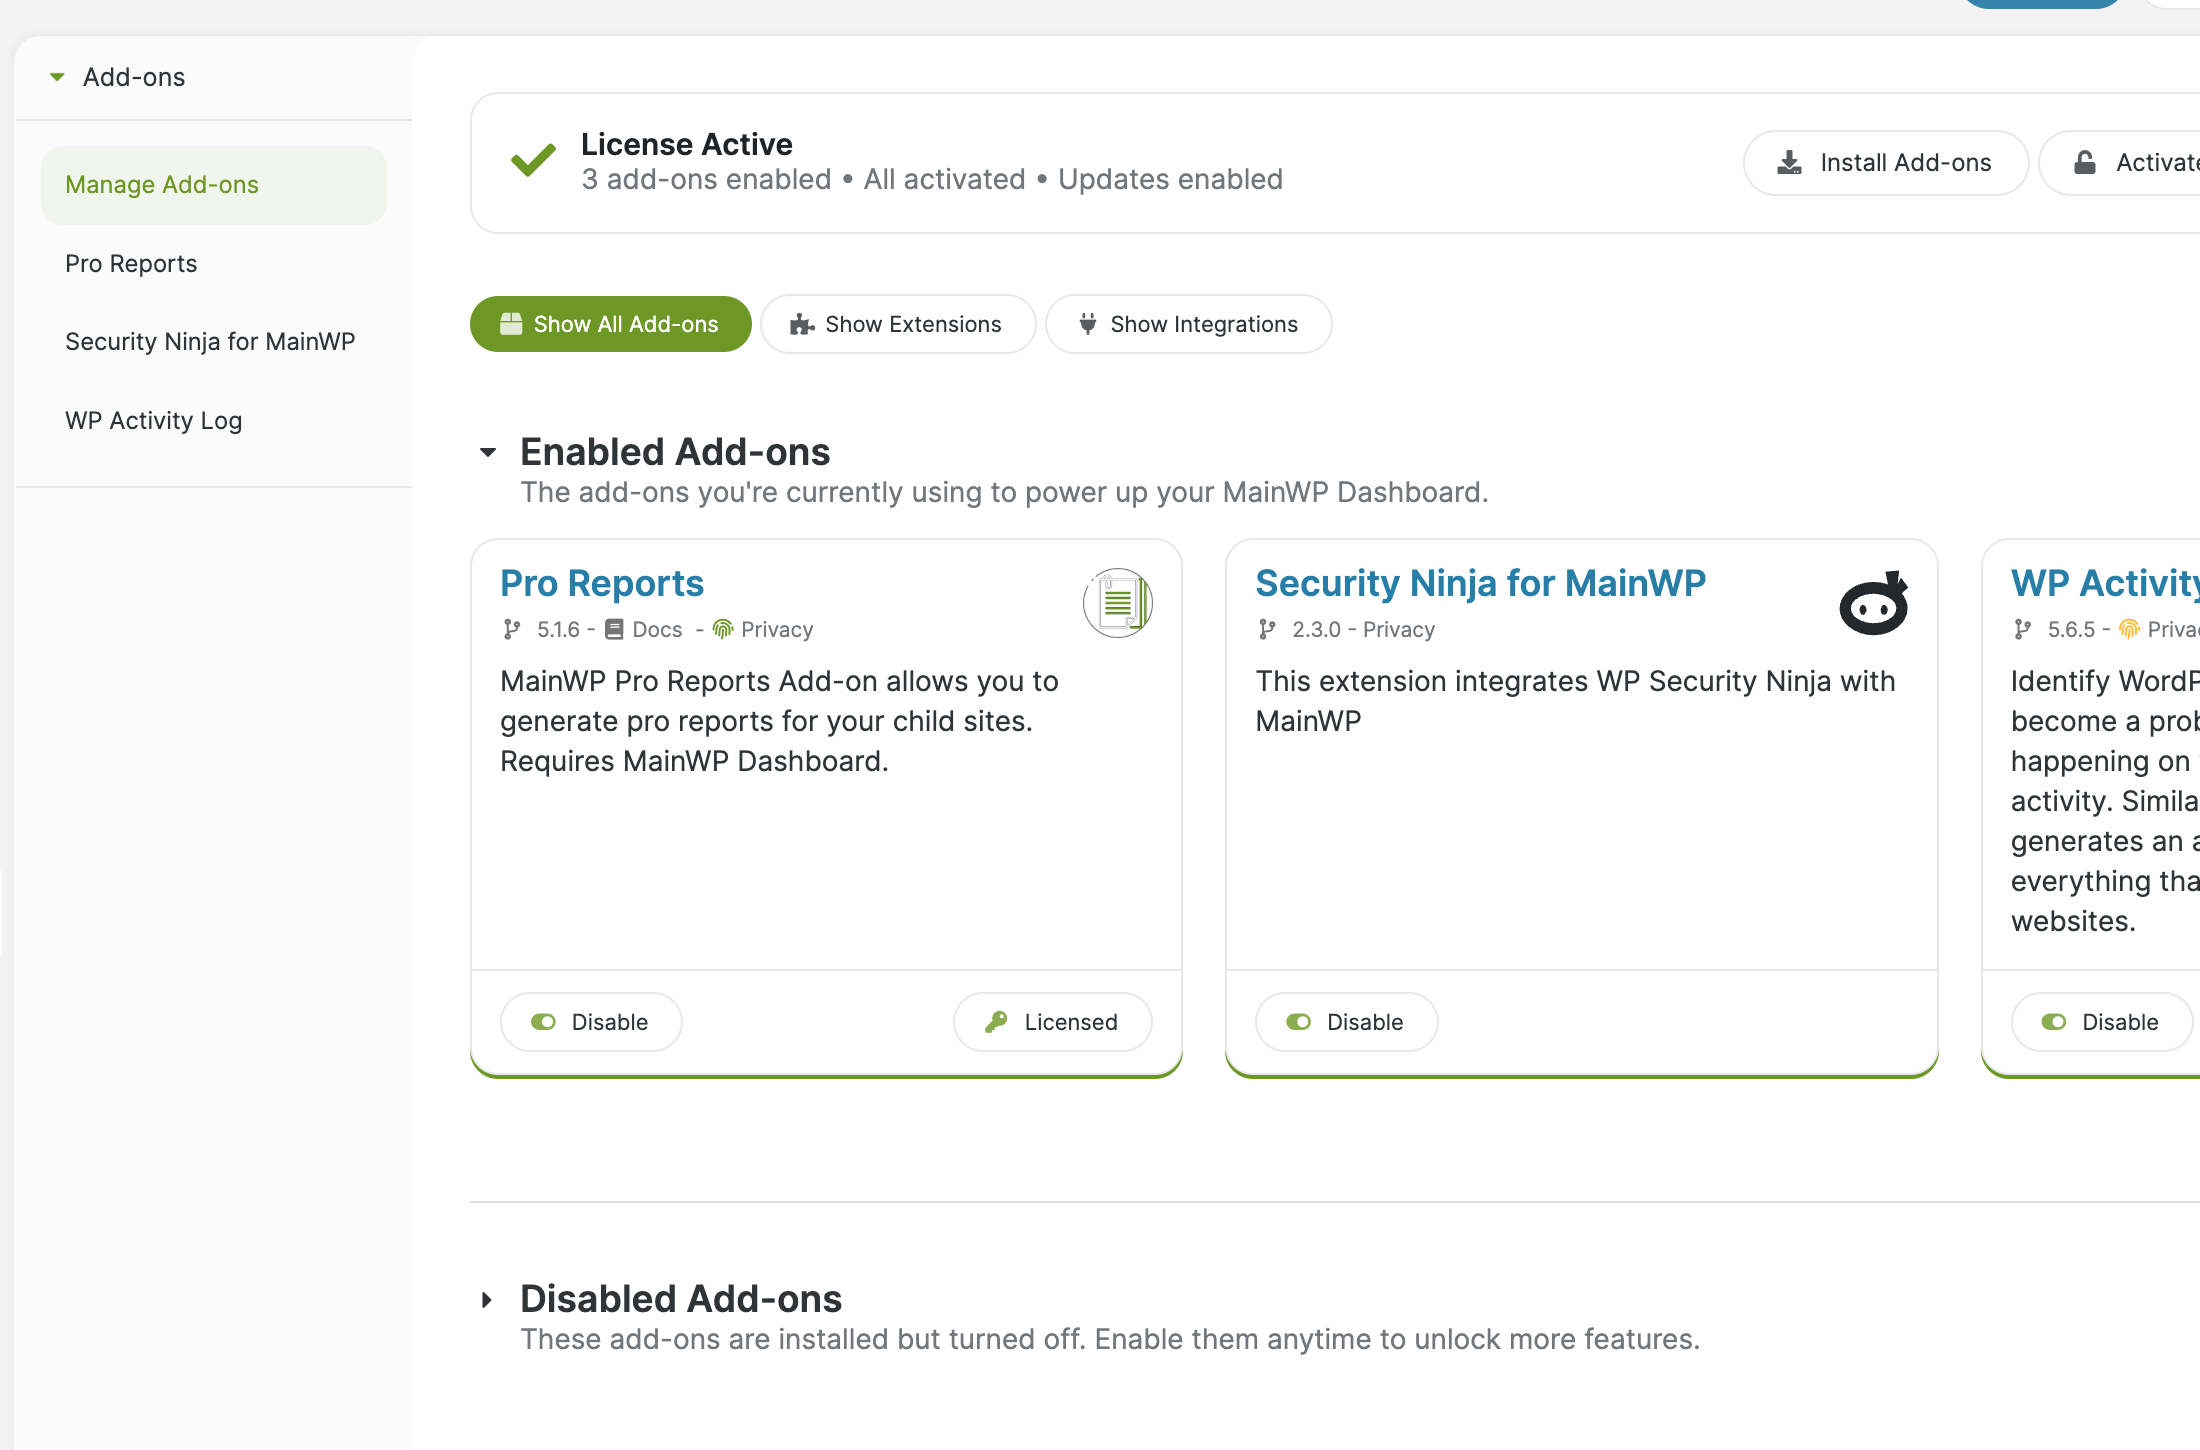Click the Licensed button on Pro Reports
The width and height of the screenshot is (2200, 1450).
tap(1052, 1022)
